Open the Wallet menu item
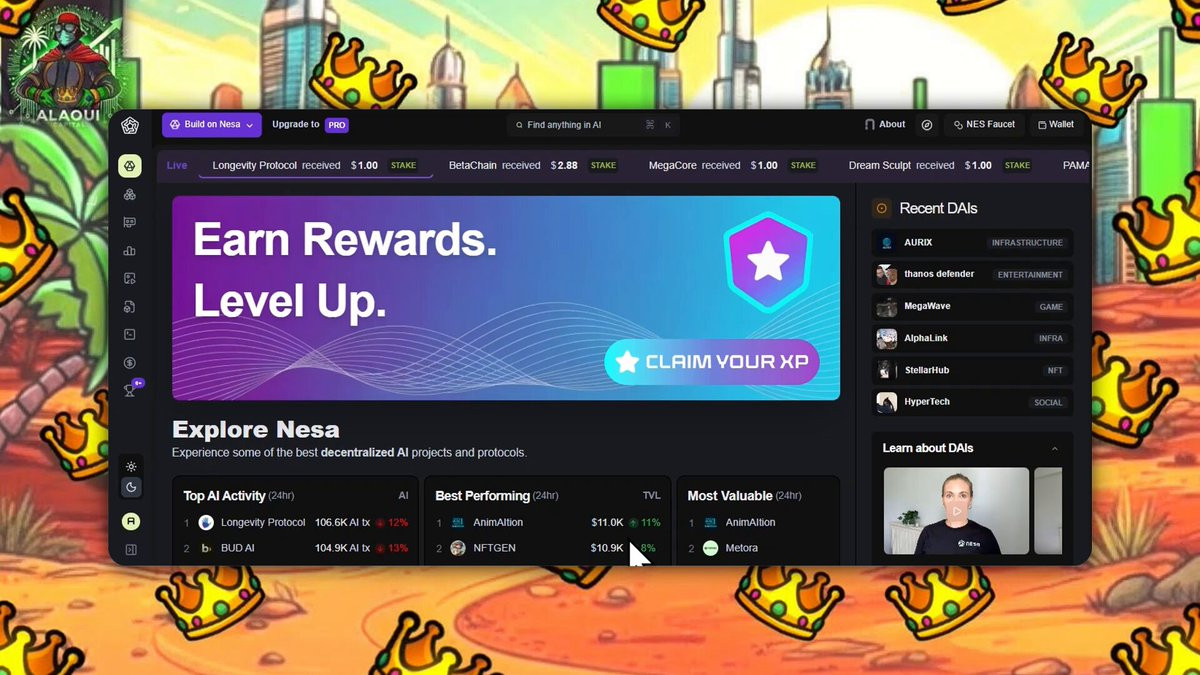Screen dimensions: 1200x675 point(1056,125)
